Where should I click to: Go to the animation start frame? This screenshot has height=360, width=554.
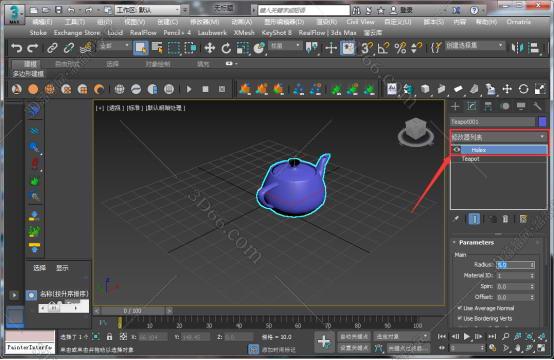pyautogui.click(x=442, y=336)
